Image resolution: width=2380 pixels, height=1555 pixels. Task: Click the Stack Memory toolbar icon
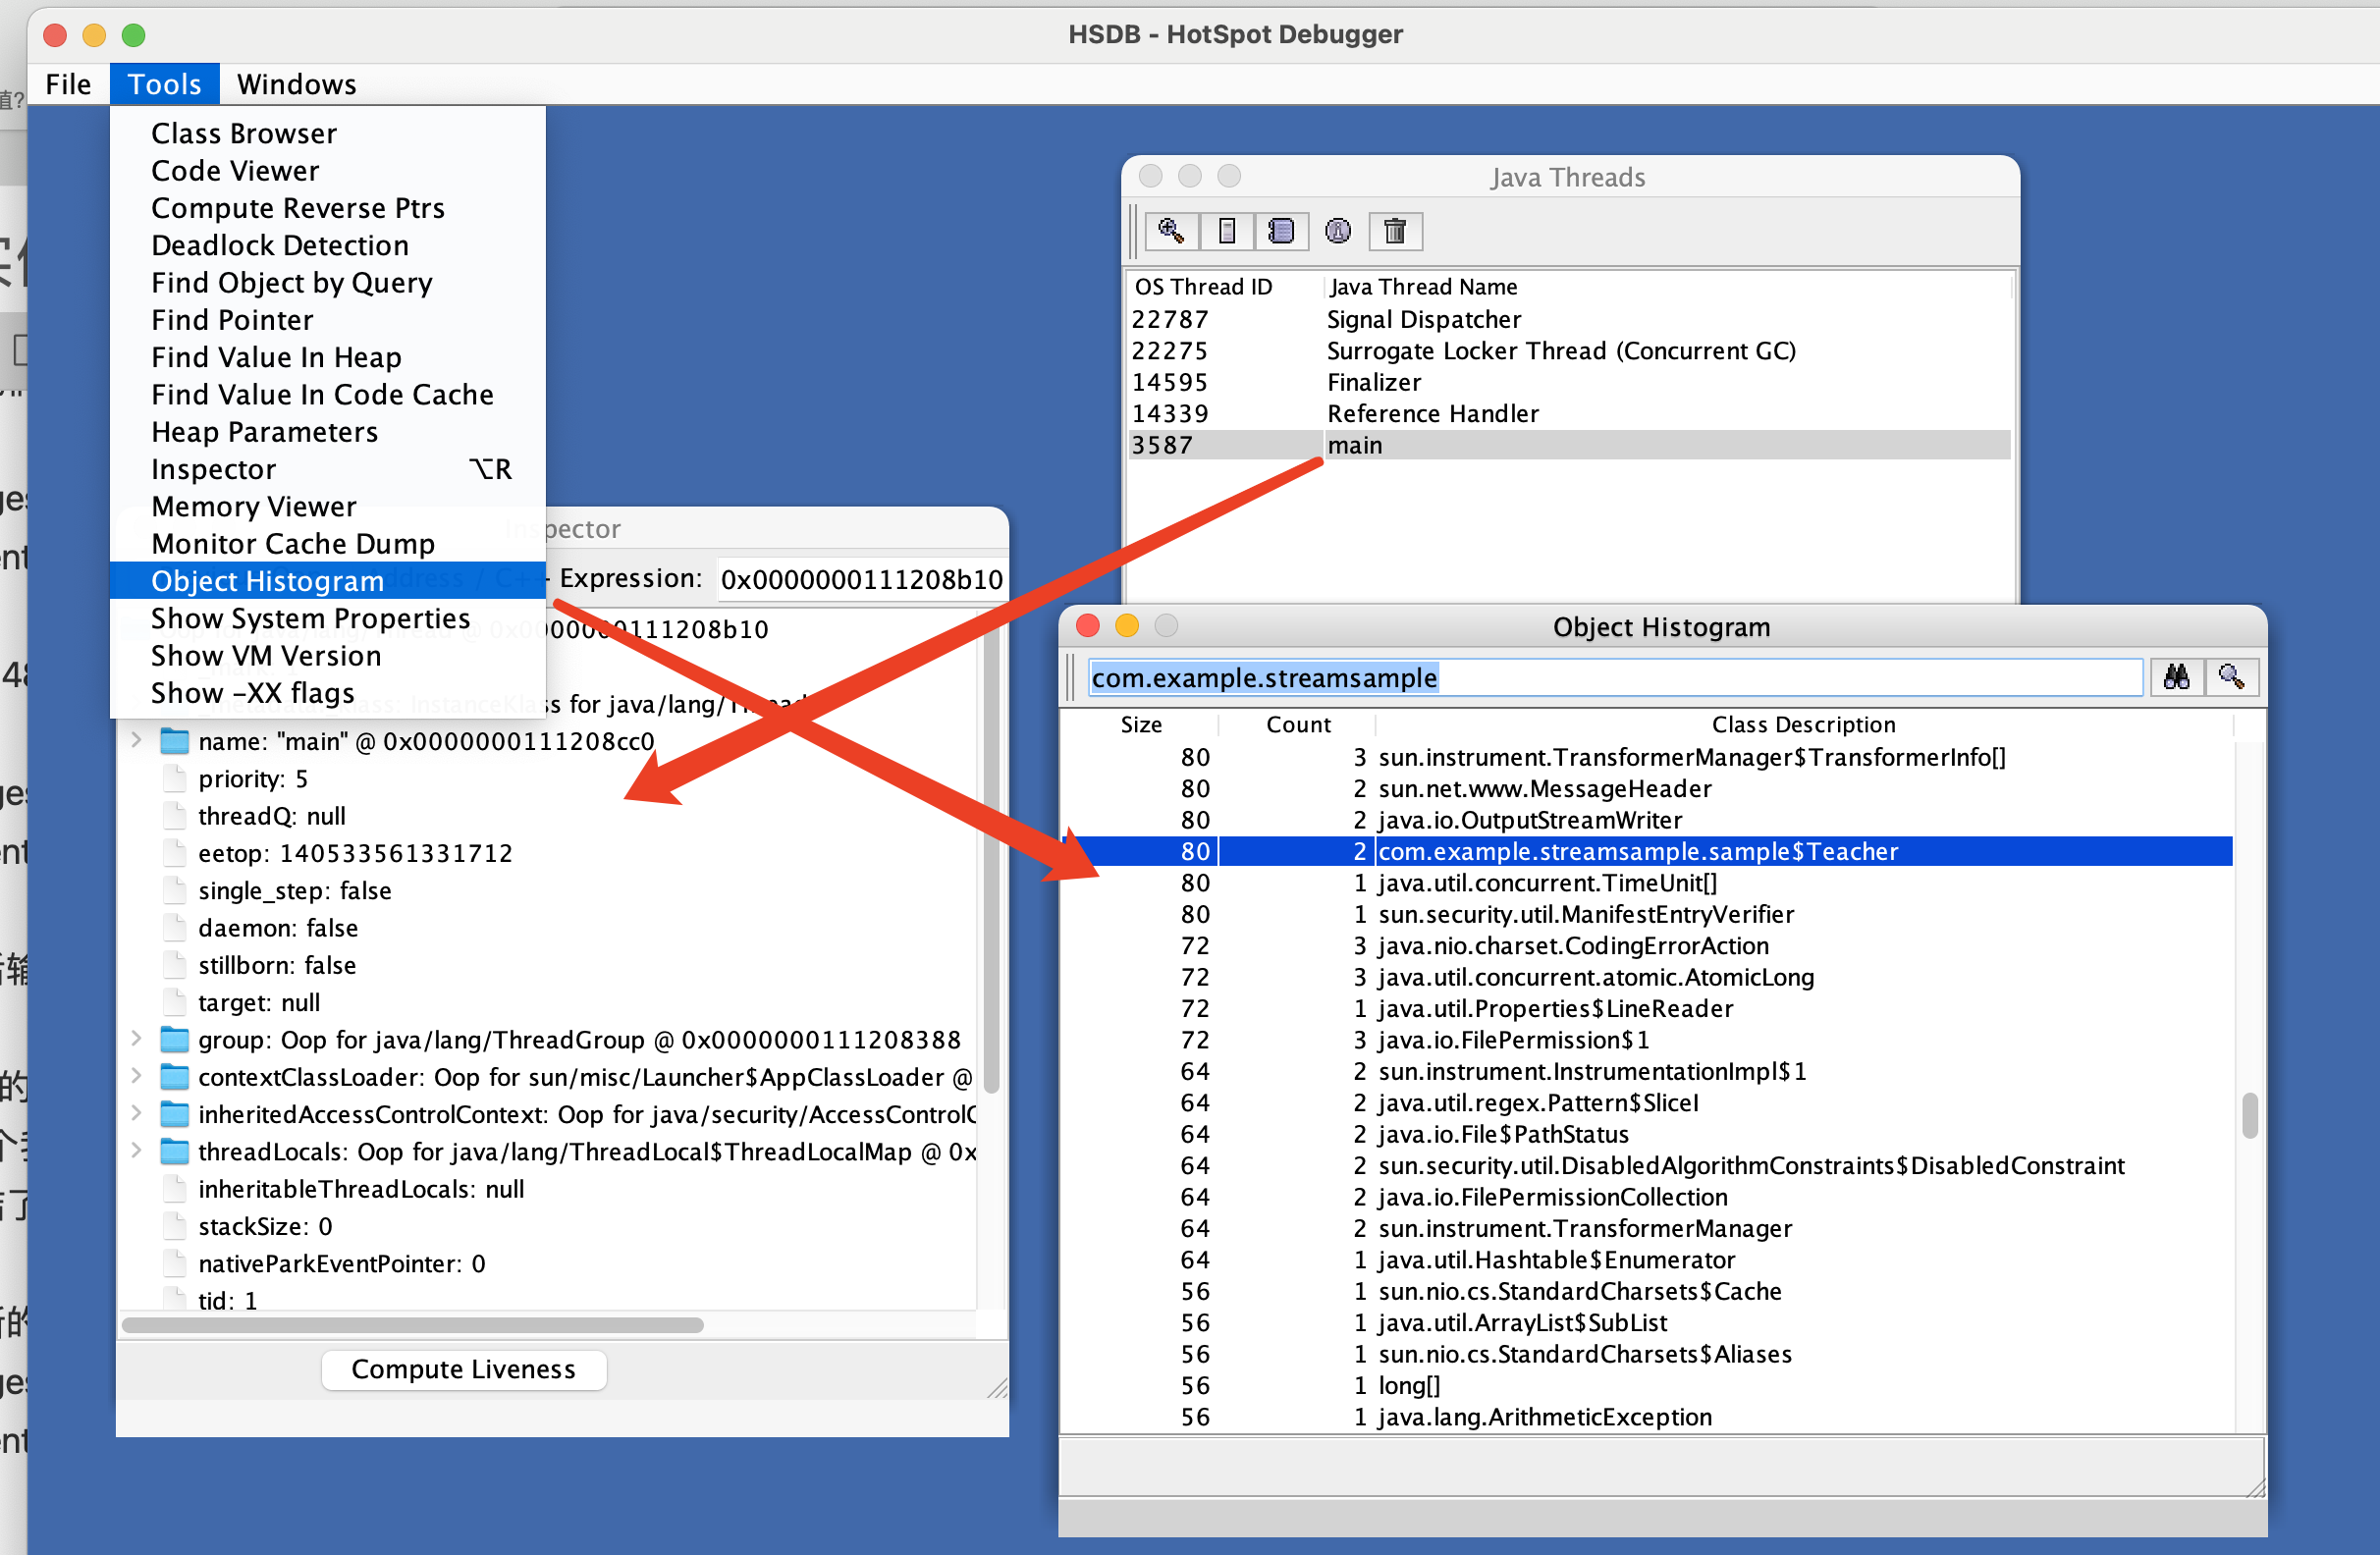click(x=1227, y=232)
